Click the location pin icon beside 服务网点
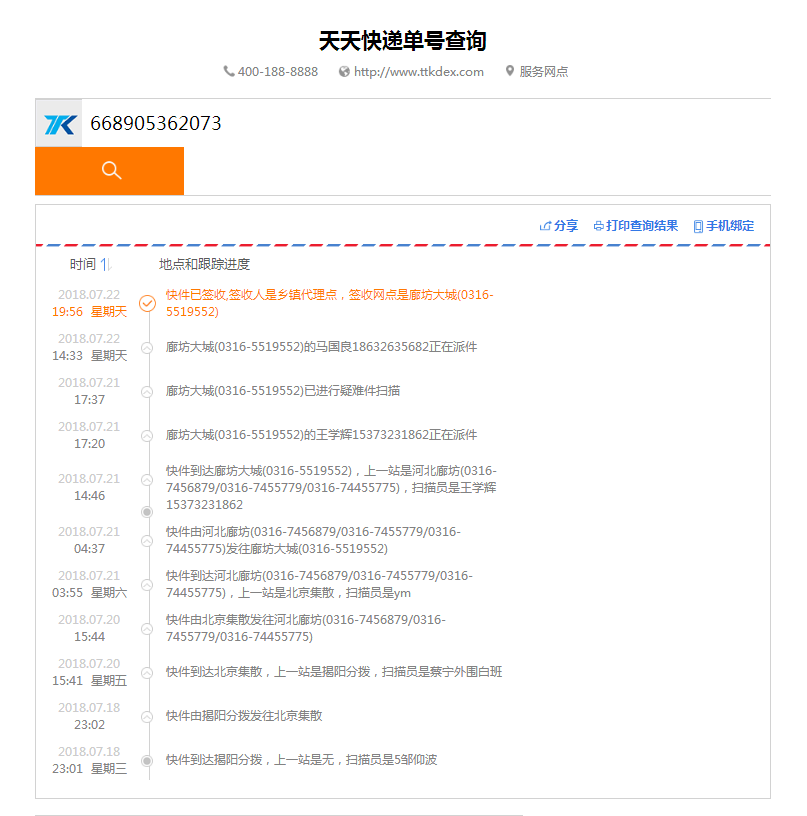807x816 pixels. coord(510,71)
